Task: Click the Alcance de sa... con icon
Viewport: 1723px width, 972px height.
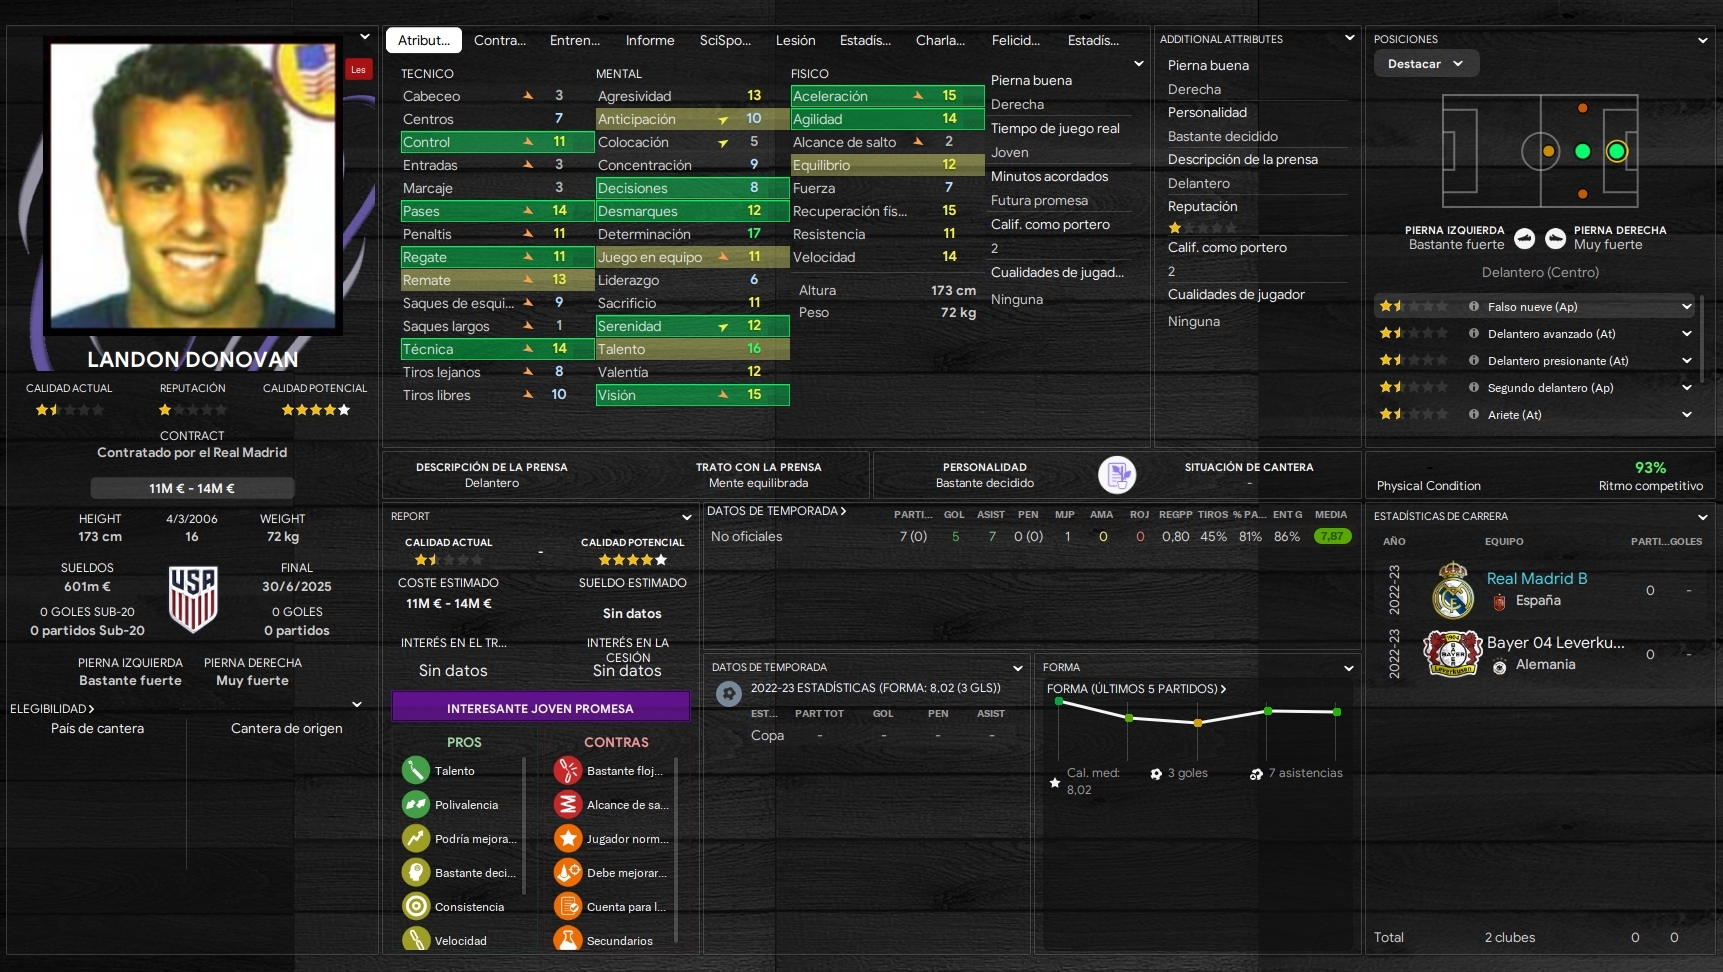Action: point(568,805)
